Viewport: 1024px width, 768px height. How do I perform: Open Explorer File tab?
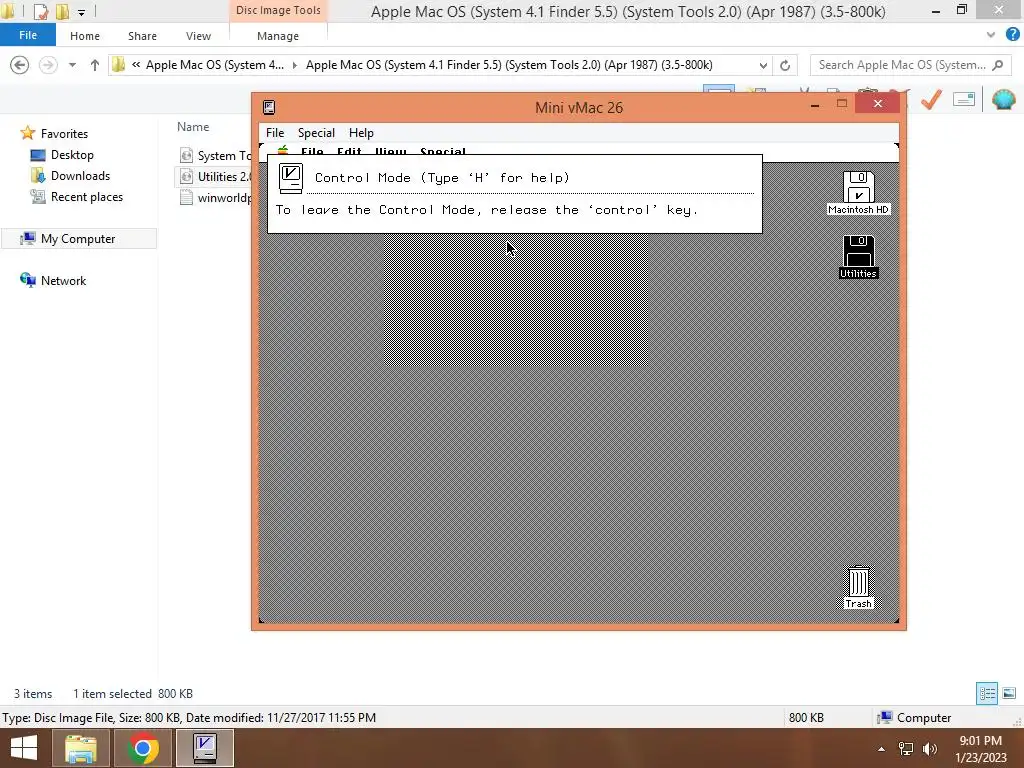pyautogui.click(x=27, y=35)
